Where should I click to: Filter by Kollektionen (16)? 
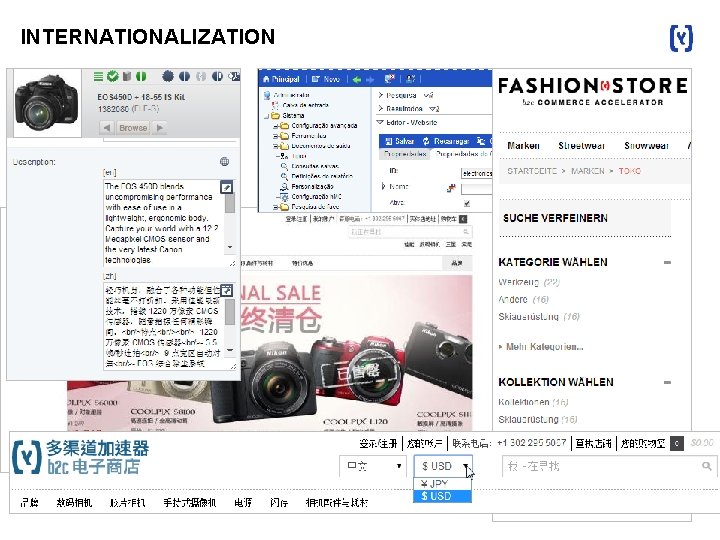[x=533, y=402]
